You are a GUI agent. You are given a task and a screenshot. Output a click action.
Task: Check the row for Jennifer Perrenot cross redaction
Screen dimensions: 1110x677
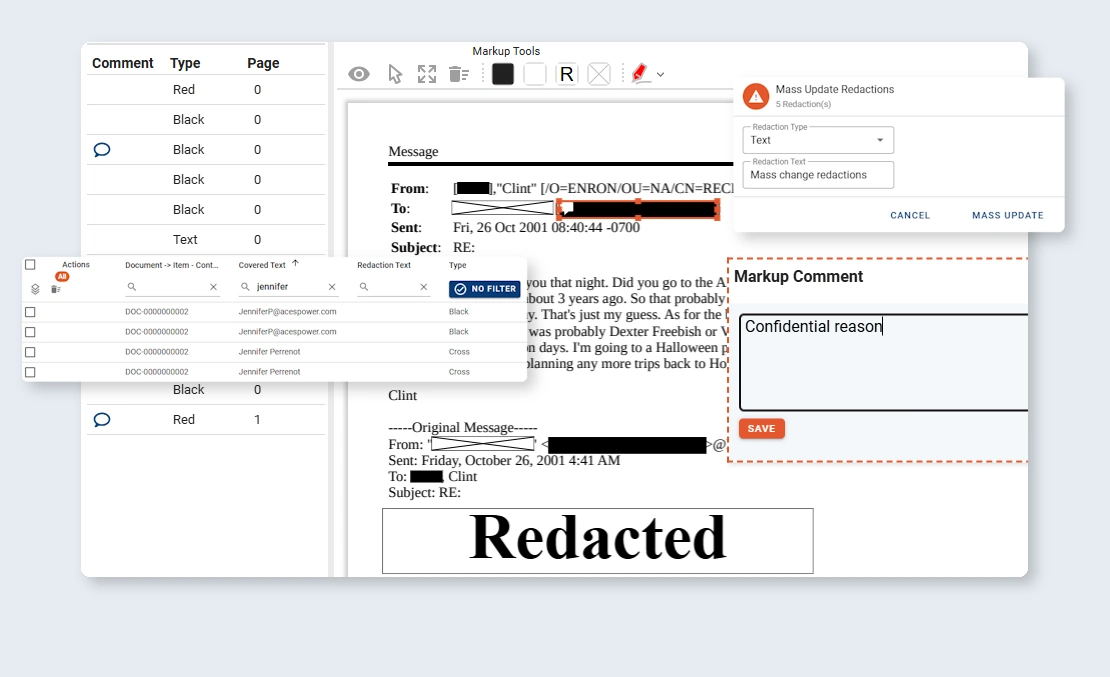click(30, 351)
